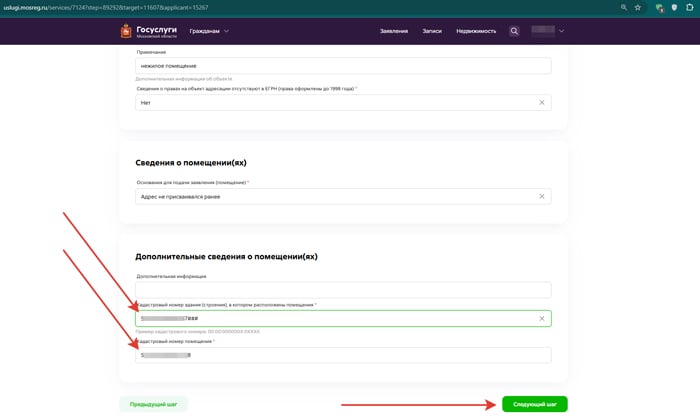700x420 pixels.
Task: Open the search magnifier in site header
Action: [514, 31]
